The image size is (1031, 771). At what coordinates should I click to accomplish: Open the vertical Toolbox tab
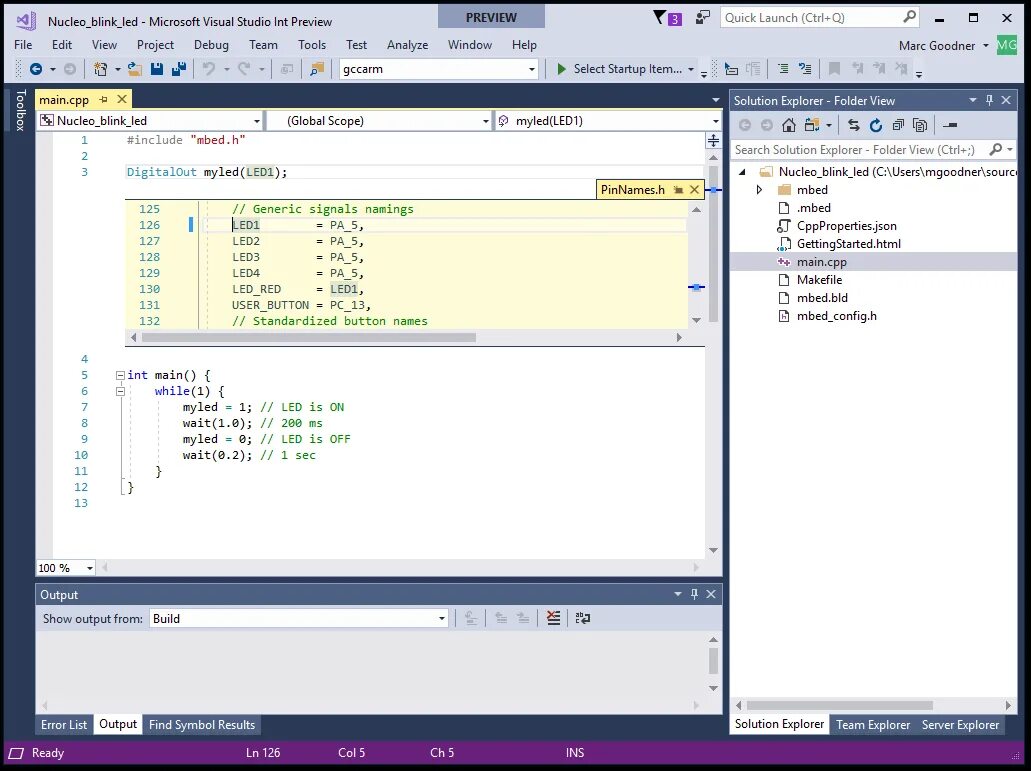[x=20, y=110]
